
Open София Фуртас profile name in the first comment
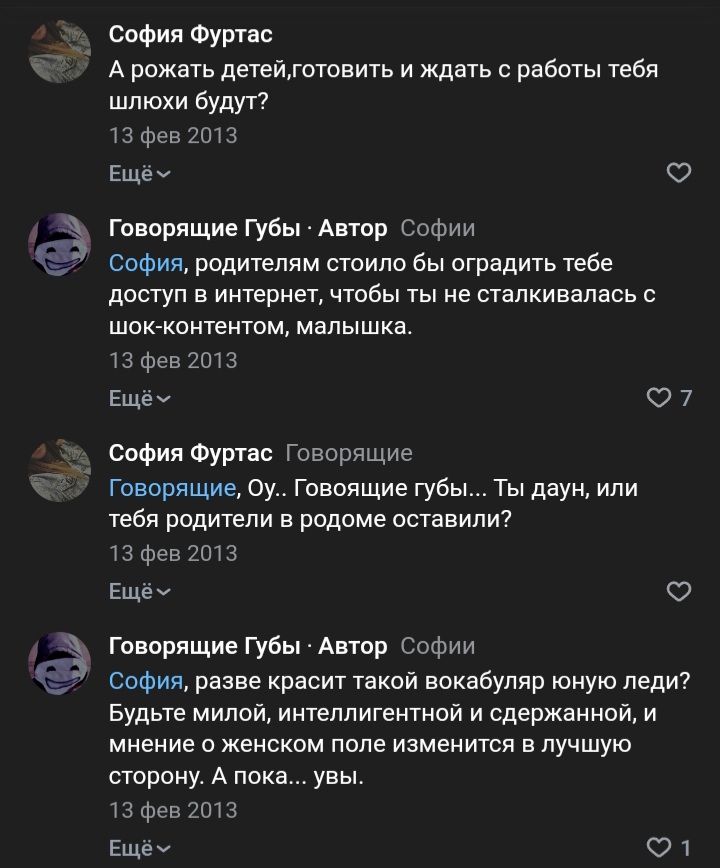click(x=190, y=35)
